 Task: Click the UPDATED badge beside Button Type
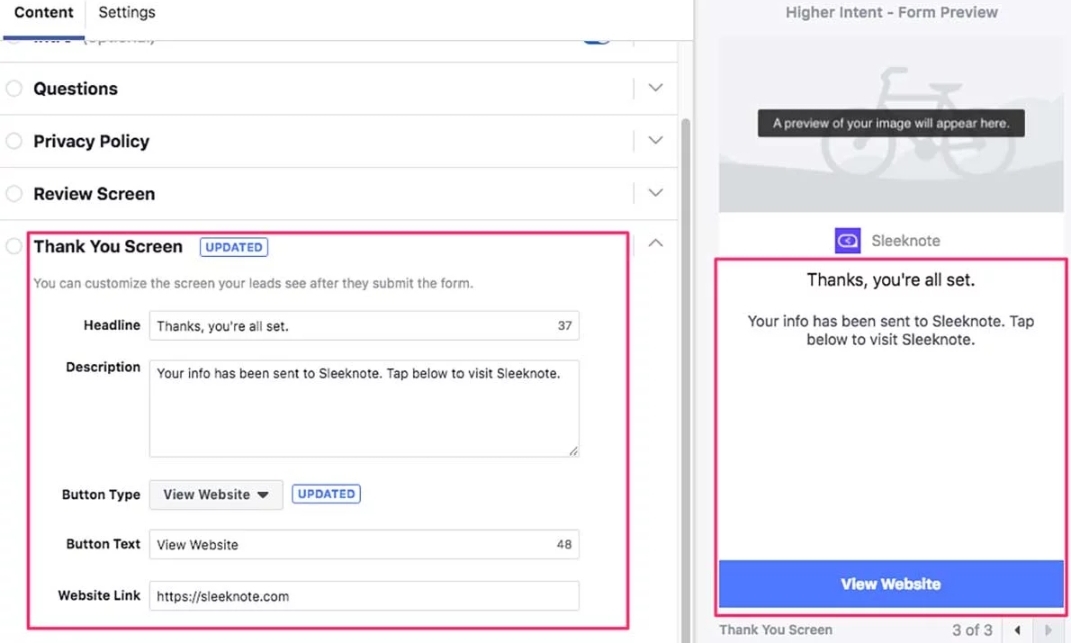326,494
